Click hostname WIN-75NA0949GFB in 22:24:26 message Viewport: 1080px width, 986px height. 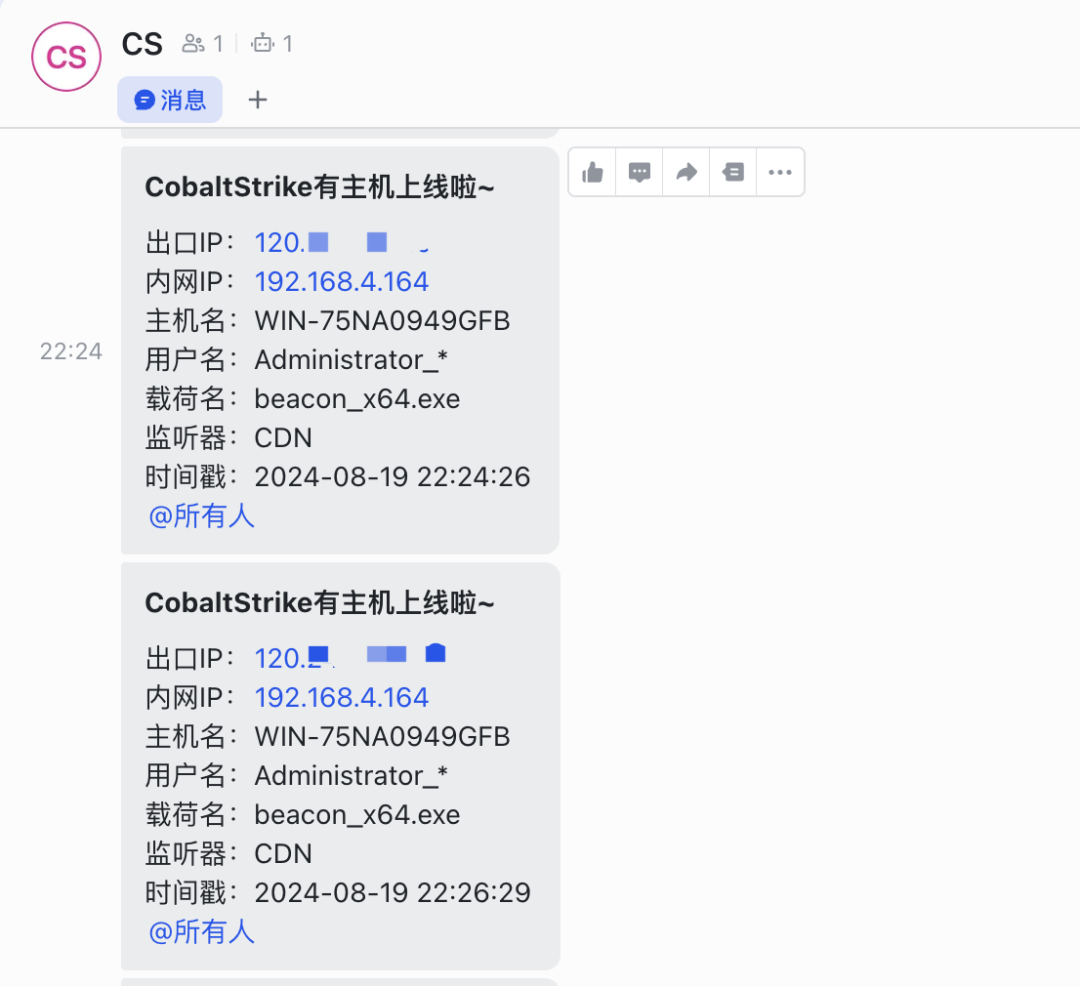[382, 321]
